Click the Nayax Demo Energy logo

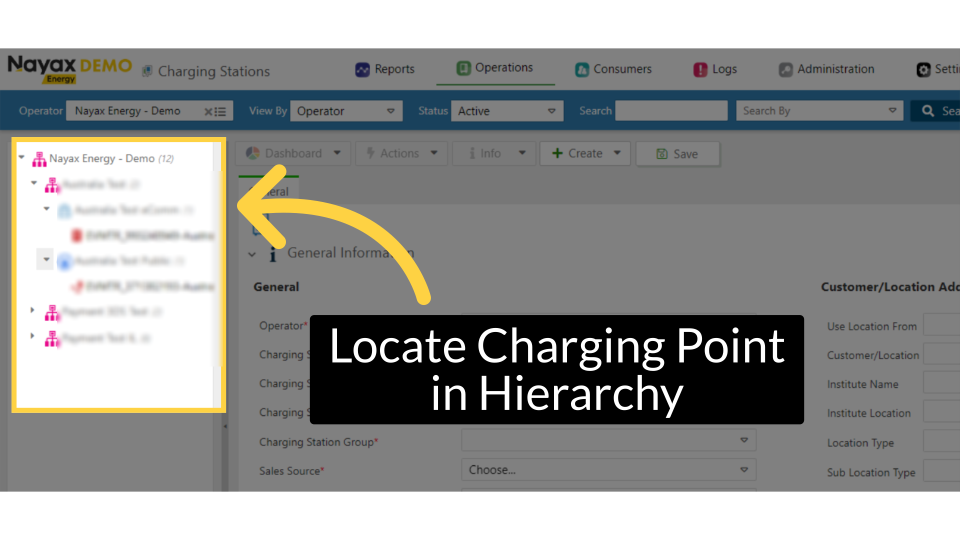pyautogui.click(x=69, y=69)
